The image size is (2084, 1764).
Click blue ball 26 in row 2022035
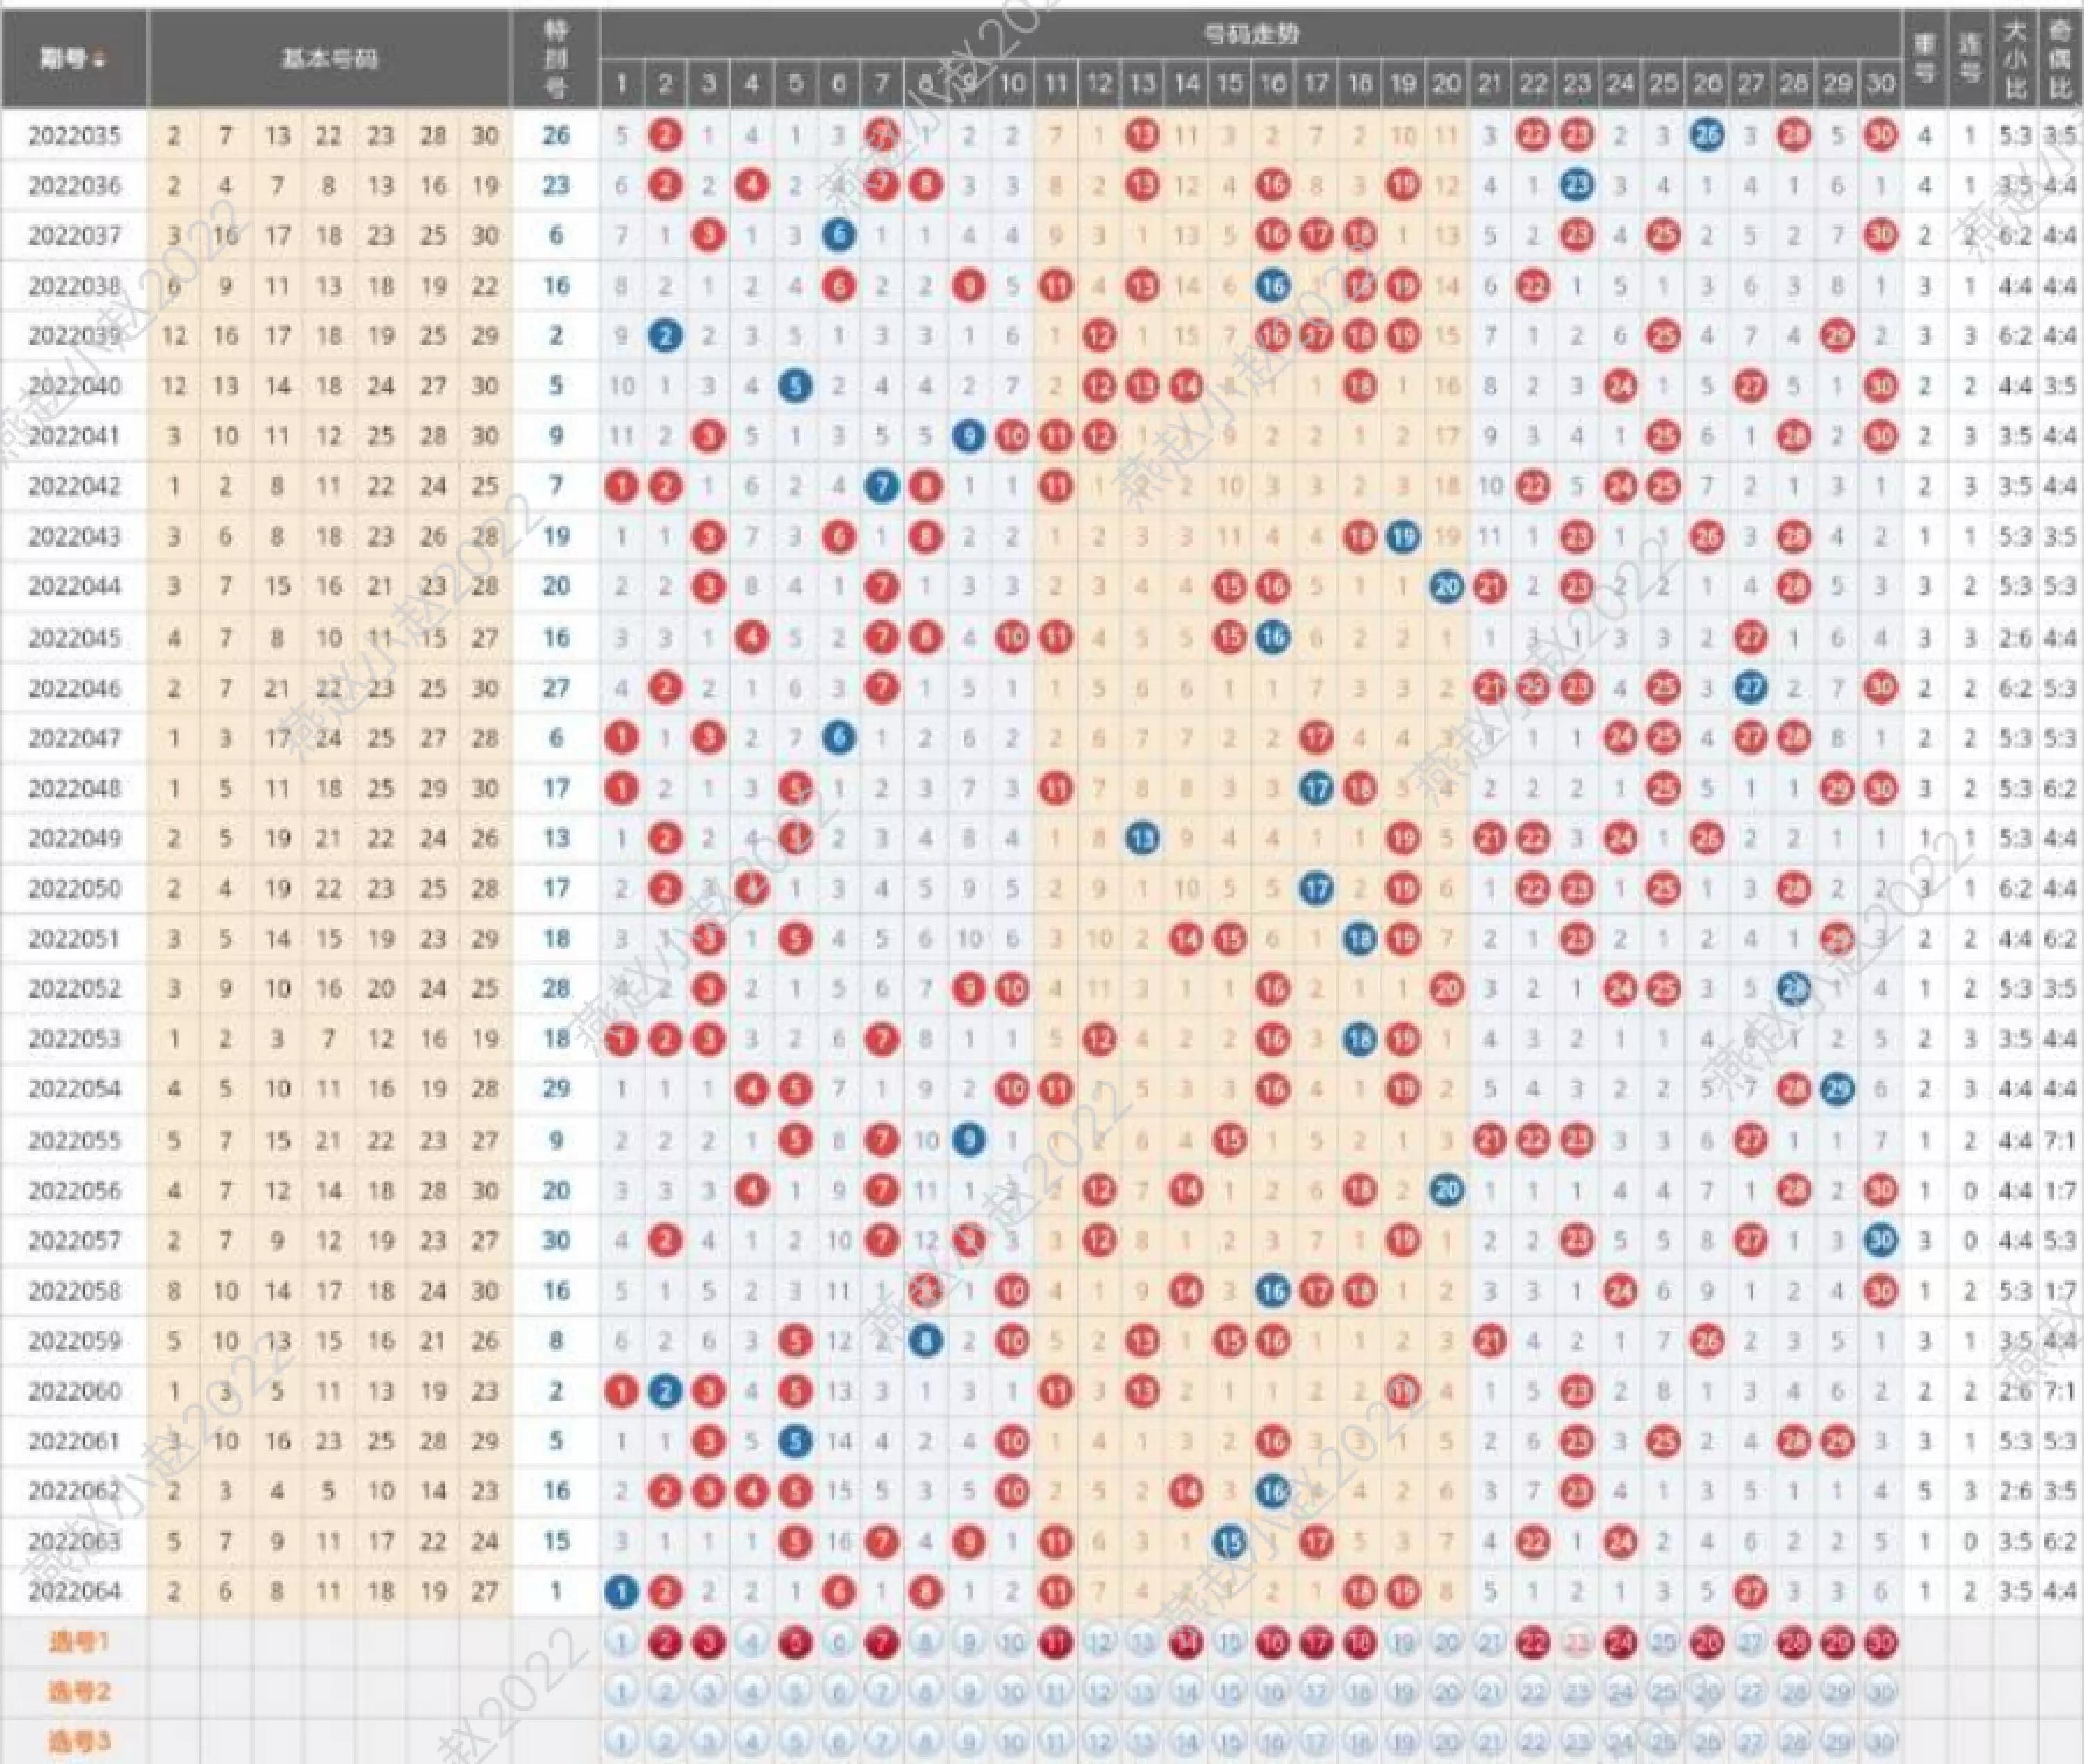tap(1707, 135)
